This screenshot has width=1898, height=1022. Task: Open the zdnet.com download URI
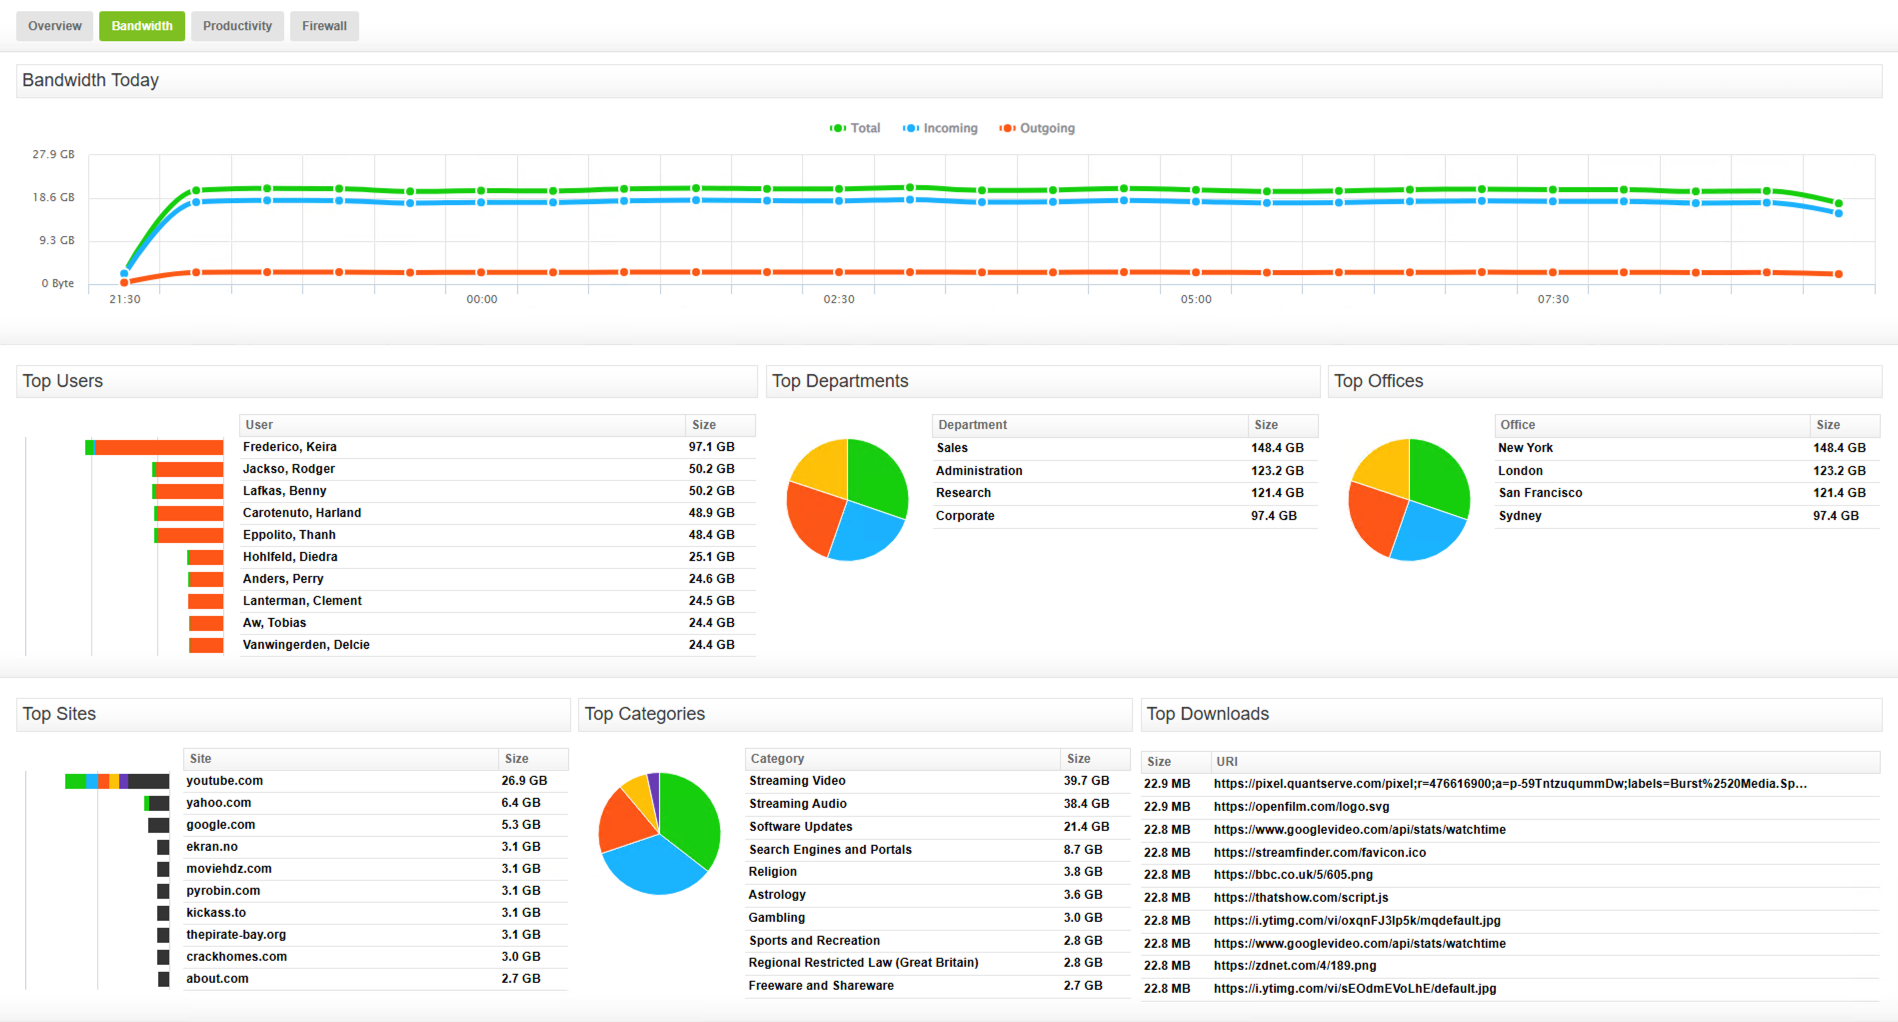point(1294,965)
